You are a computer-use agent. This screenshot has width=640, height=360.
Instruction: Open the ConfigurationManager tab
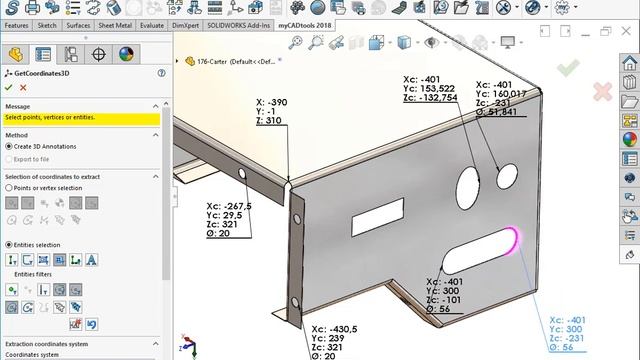coord(71,54)
